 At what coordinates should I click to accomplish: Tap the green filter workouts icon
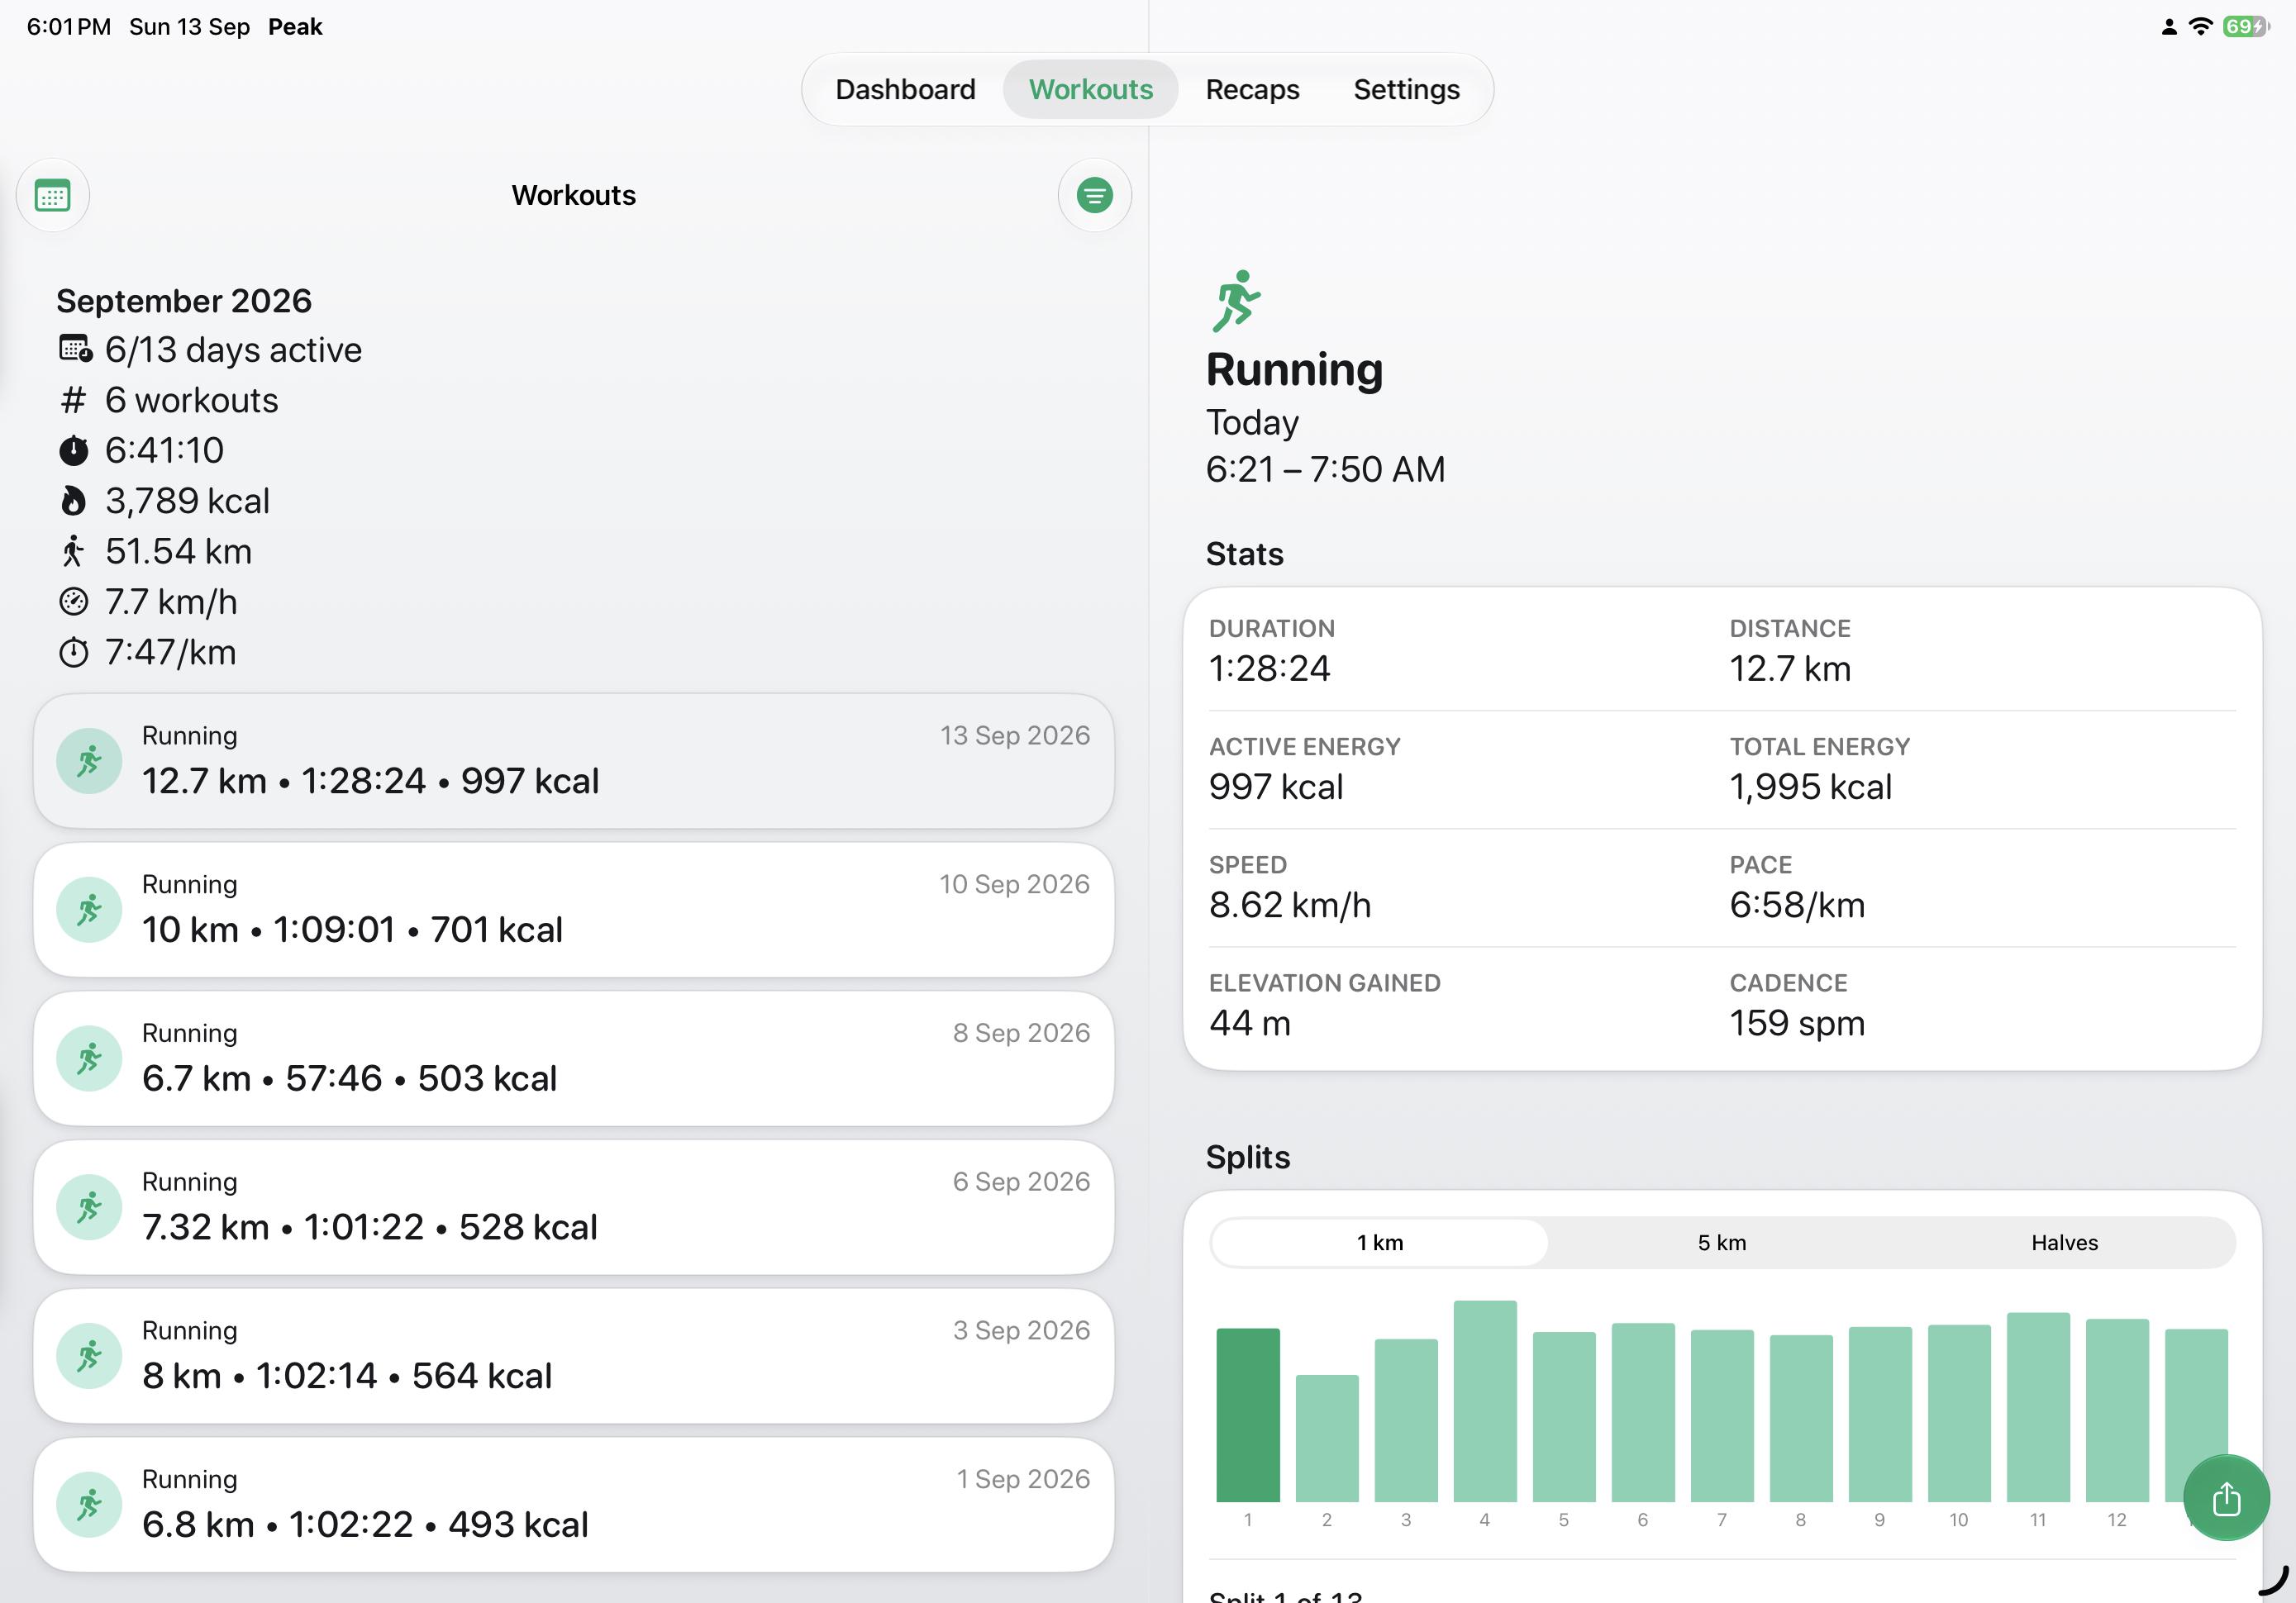point(1094,195)
